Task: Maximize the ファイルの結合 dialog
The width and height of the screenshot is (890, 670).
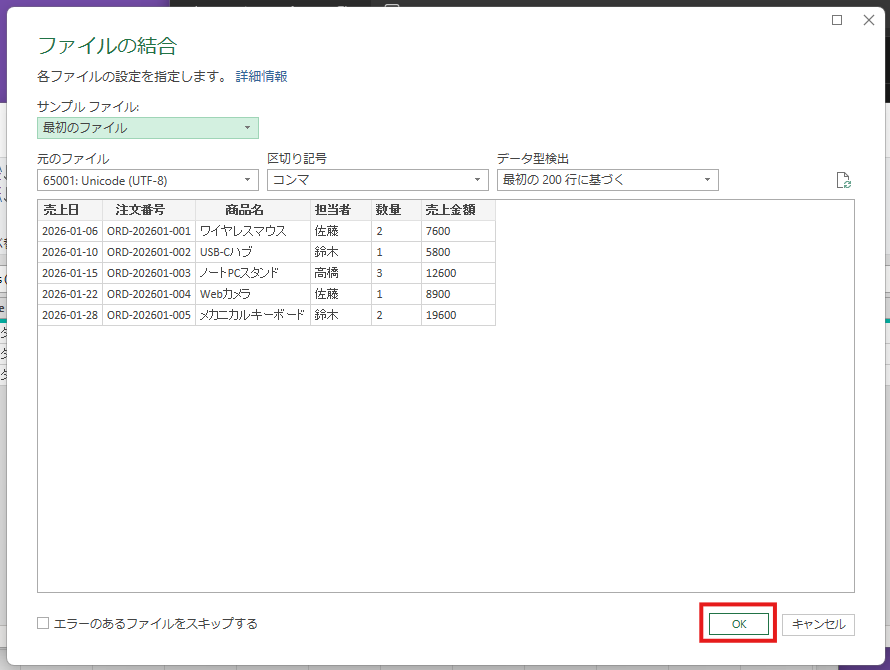Action: [837, 20]
